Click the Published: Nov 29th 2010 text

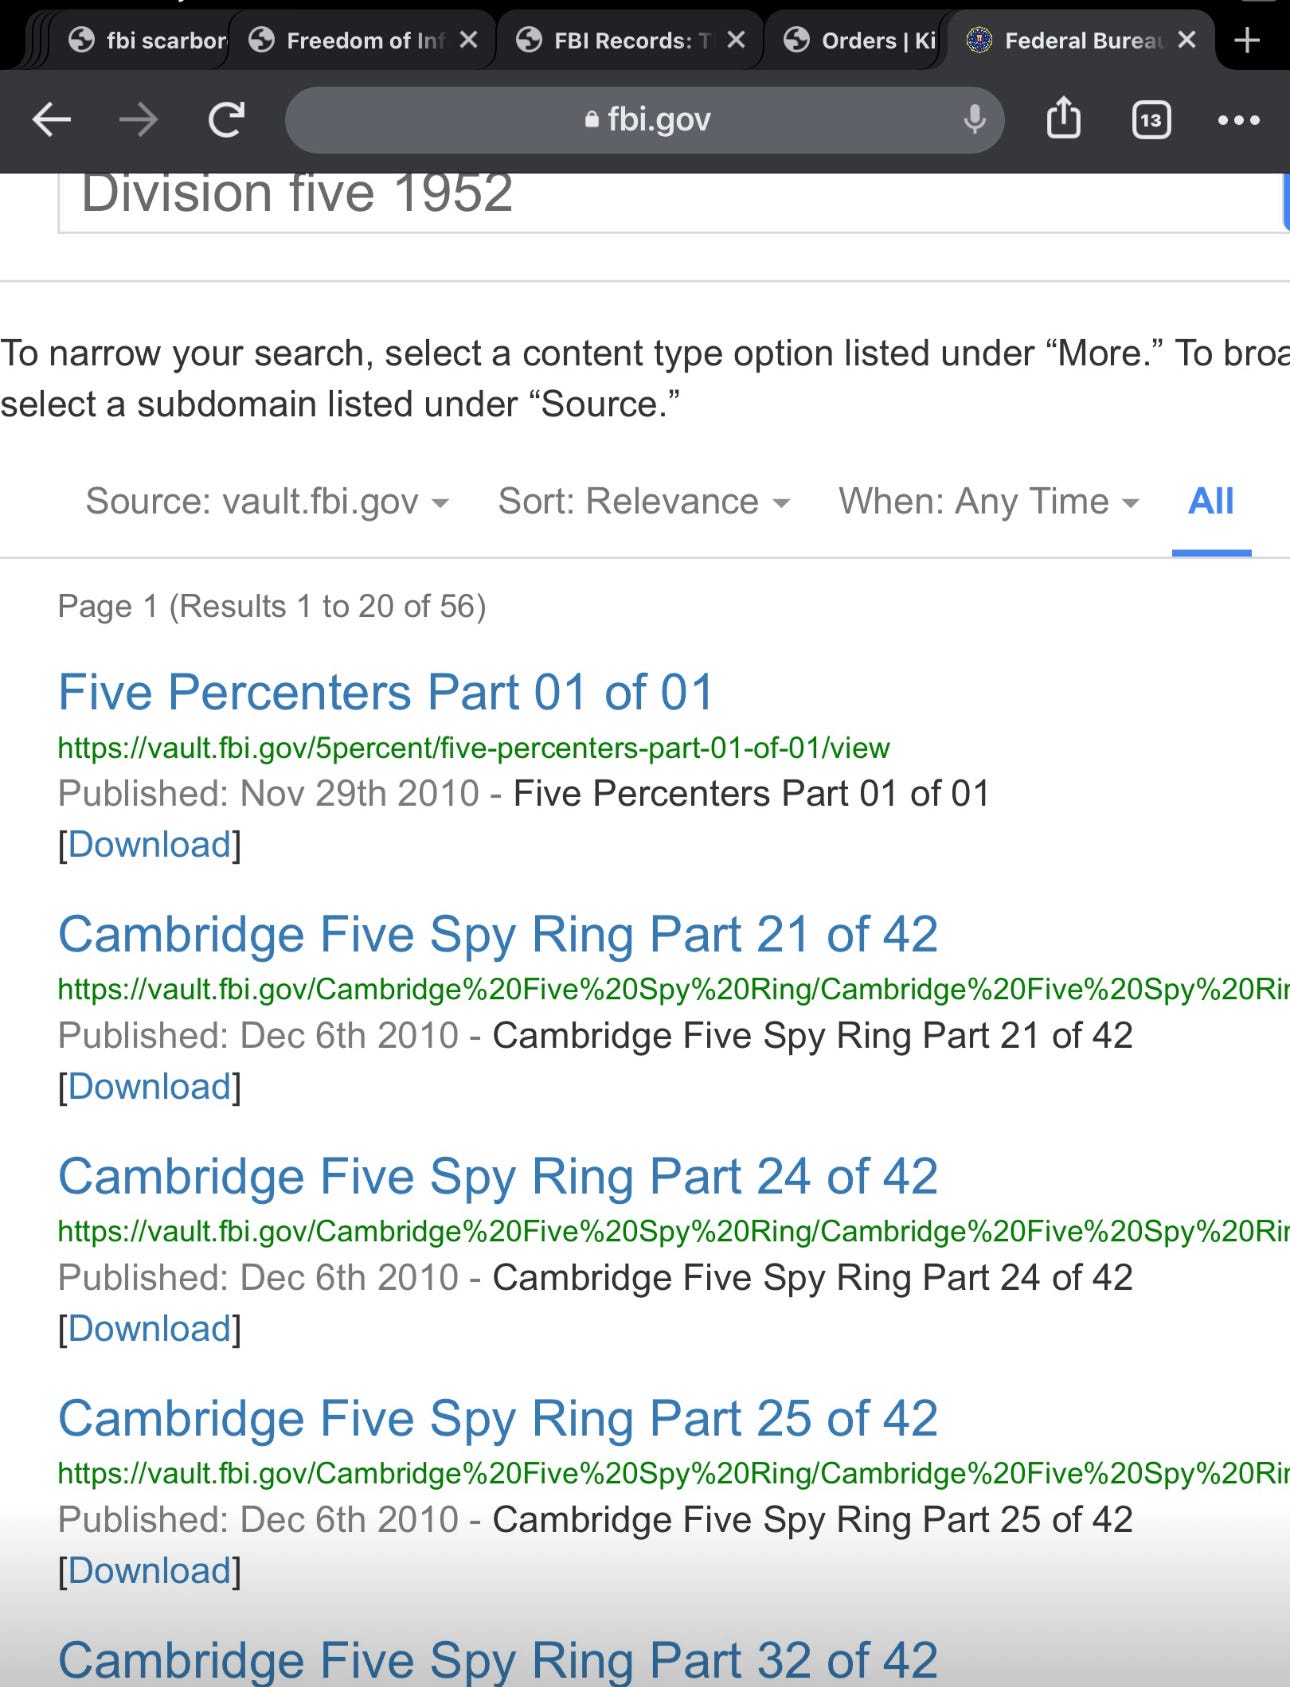269,794
